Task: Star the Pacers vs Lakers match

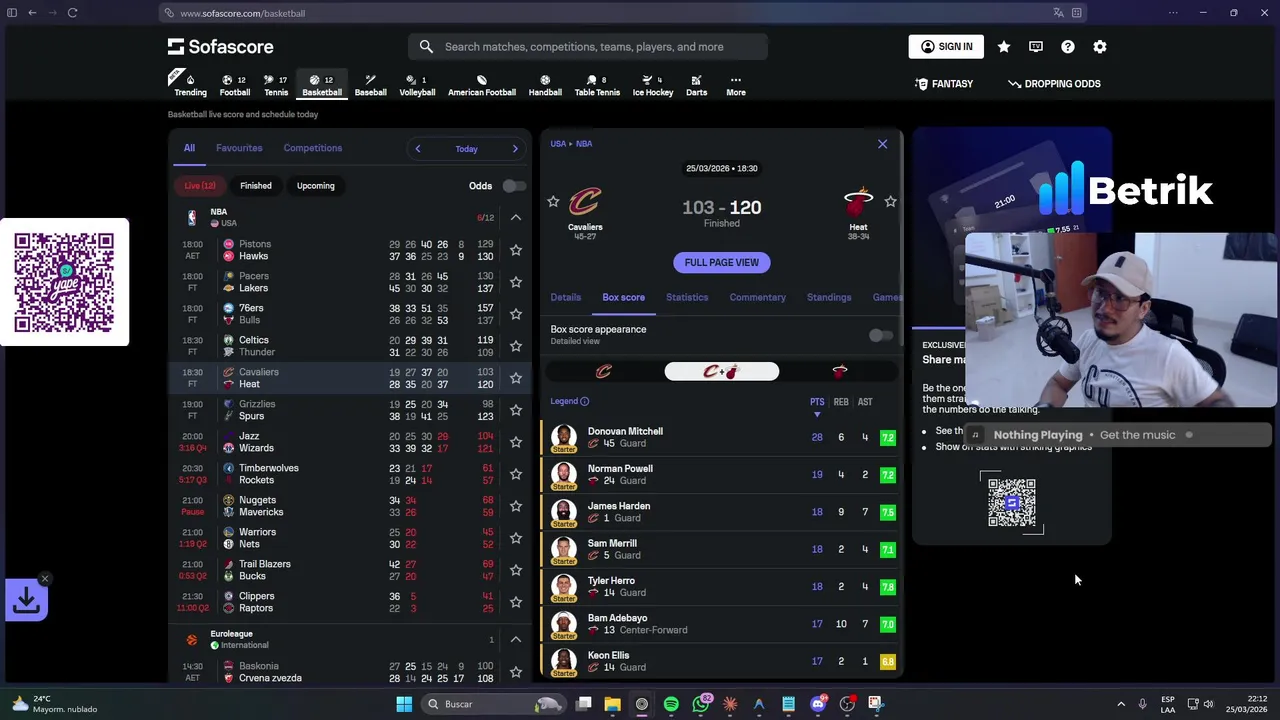Action: click(516, 282)
